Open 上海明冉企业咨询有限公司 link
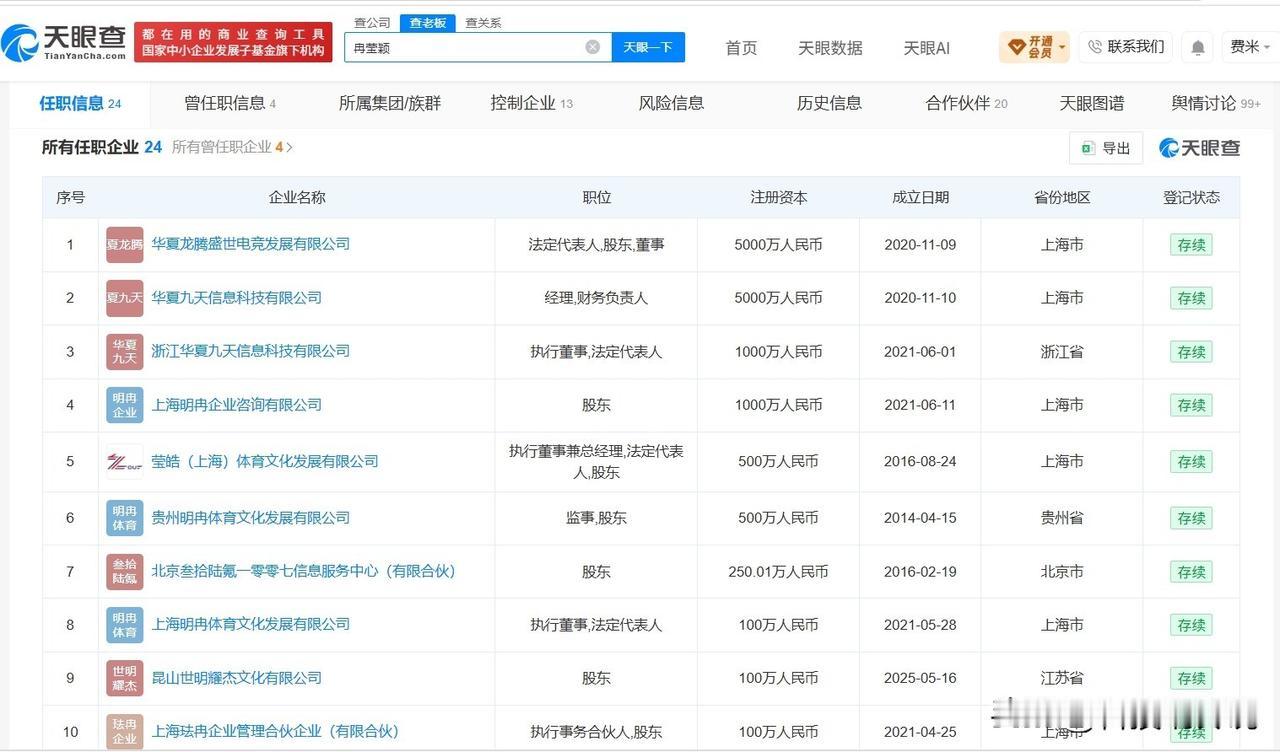The height and width of the screenshot is (752, 1280). 236,405
